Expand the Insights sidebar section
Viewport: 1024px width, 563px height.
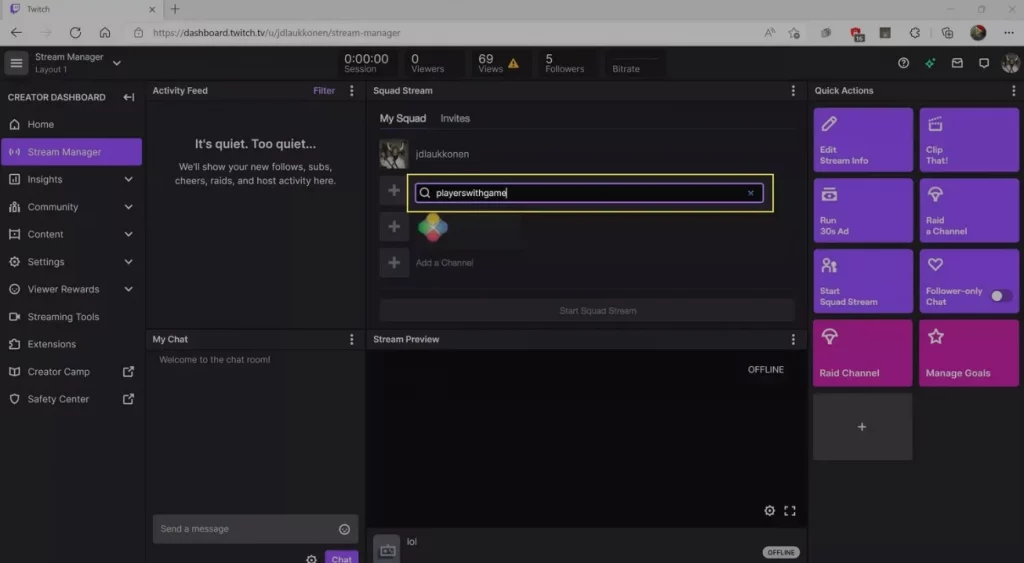(x=129, y=179)
